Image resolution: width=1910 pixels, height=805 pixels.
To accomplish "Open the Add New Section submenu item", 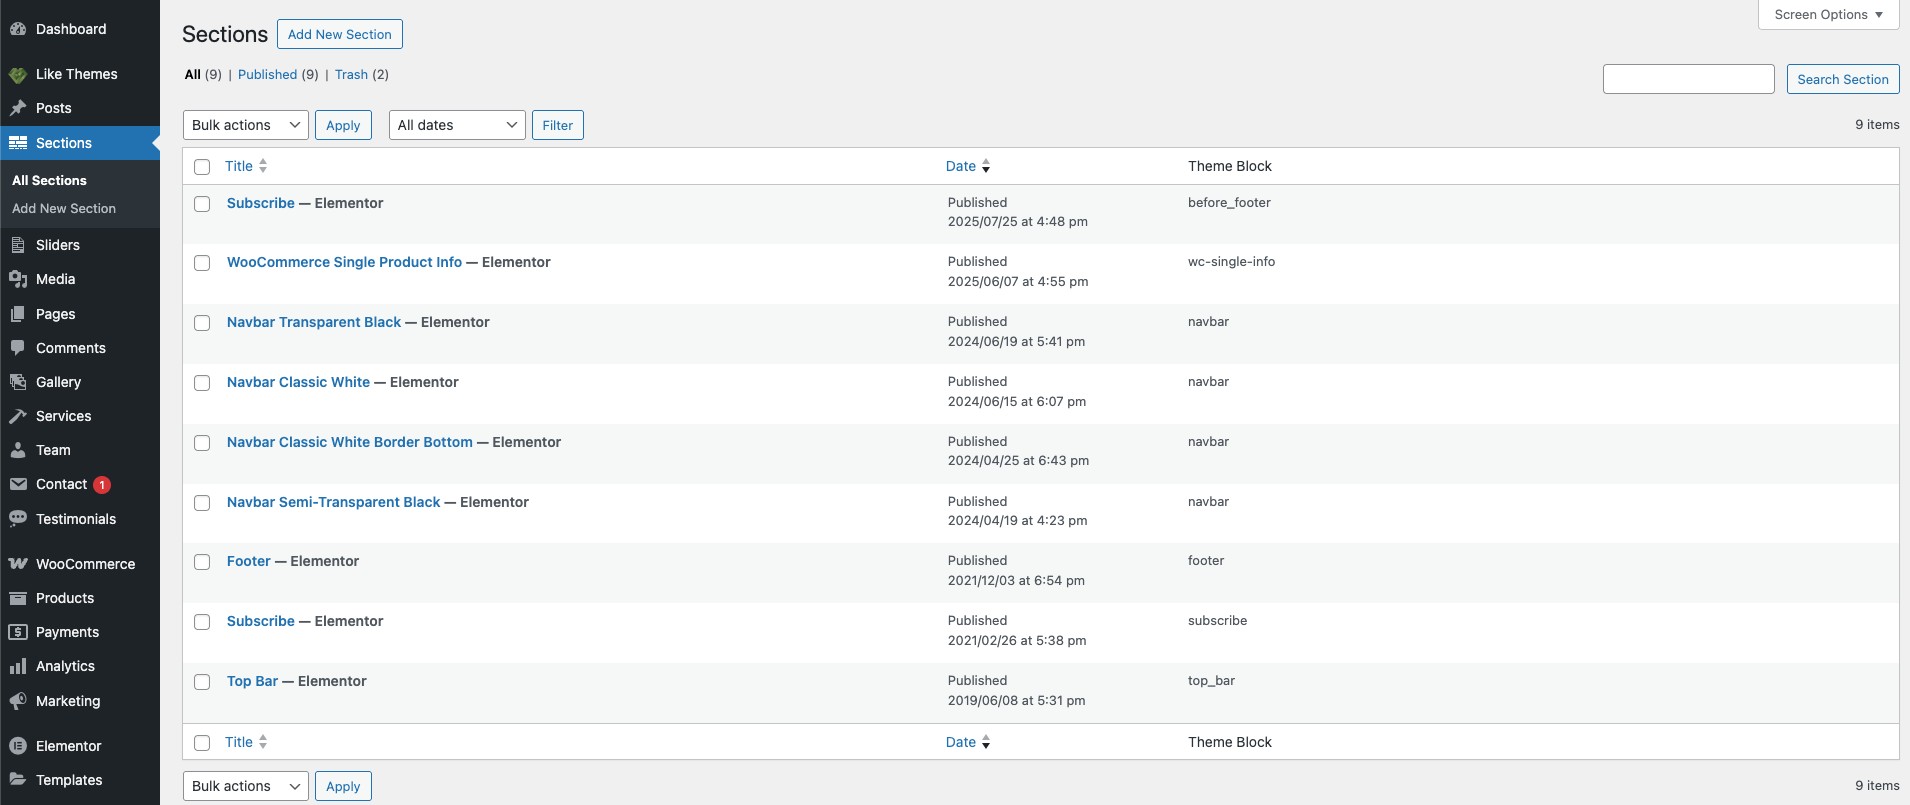I will pyautogui.click(x=64, y=208).
